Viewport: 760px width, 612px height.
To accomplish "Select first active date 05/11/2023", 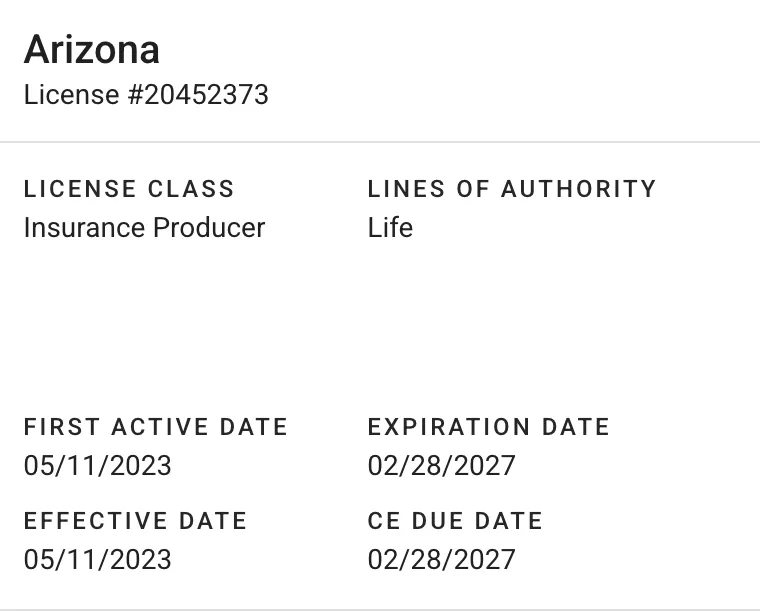I will (98, 466).
